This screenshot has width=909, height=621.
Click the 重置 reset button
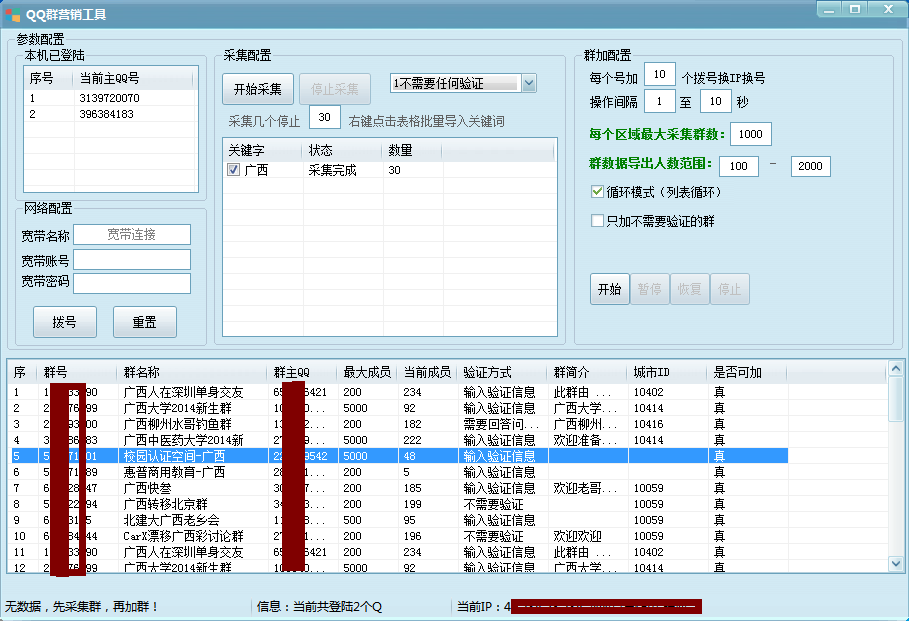tap(144, 322)
